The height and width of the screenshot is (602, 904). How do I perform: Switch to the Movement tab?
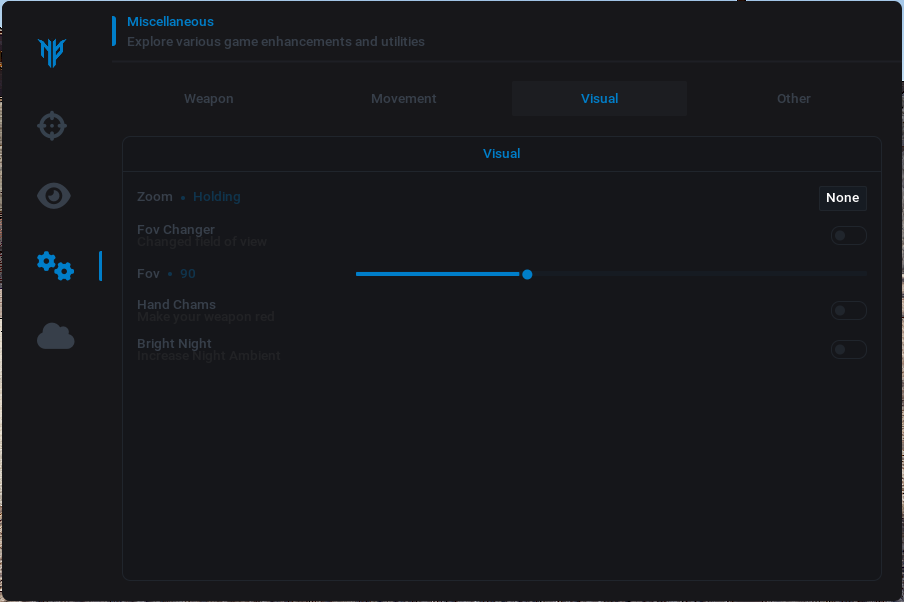[x=403, y=99]
